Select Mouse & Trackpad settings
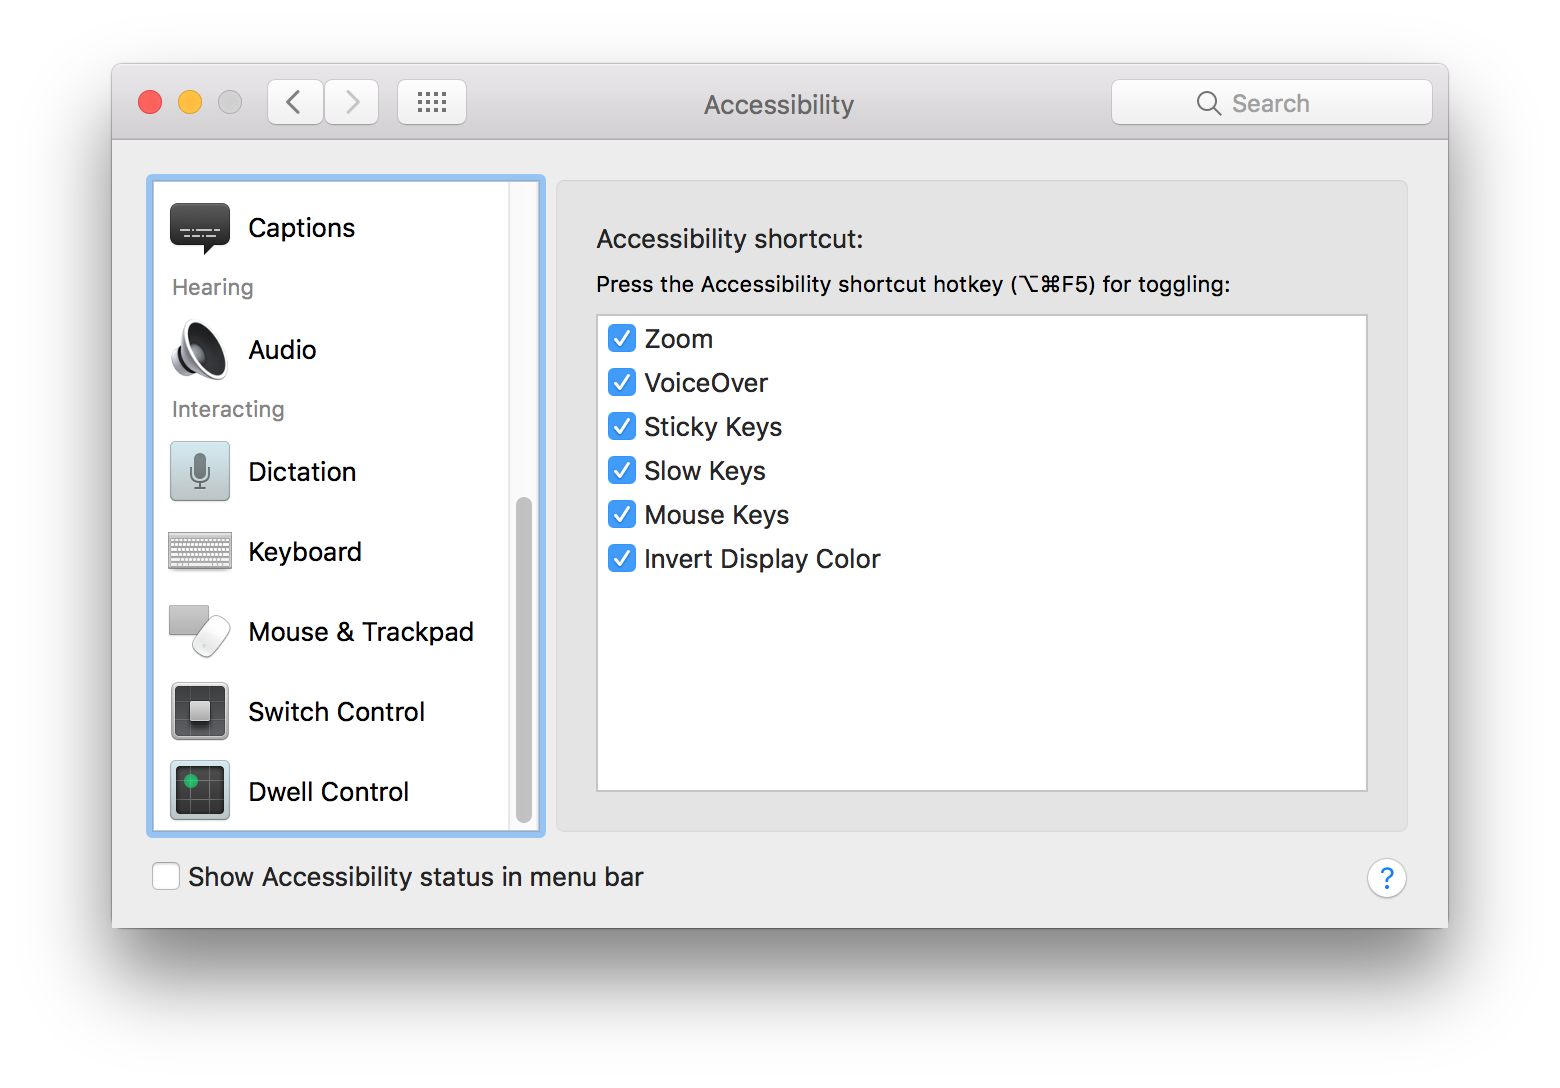Viewport: 1560px width, 1088px height. pyautogui.click(x=360, y=631)
